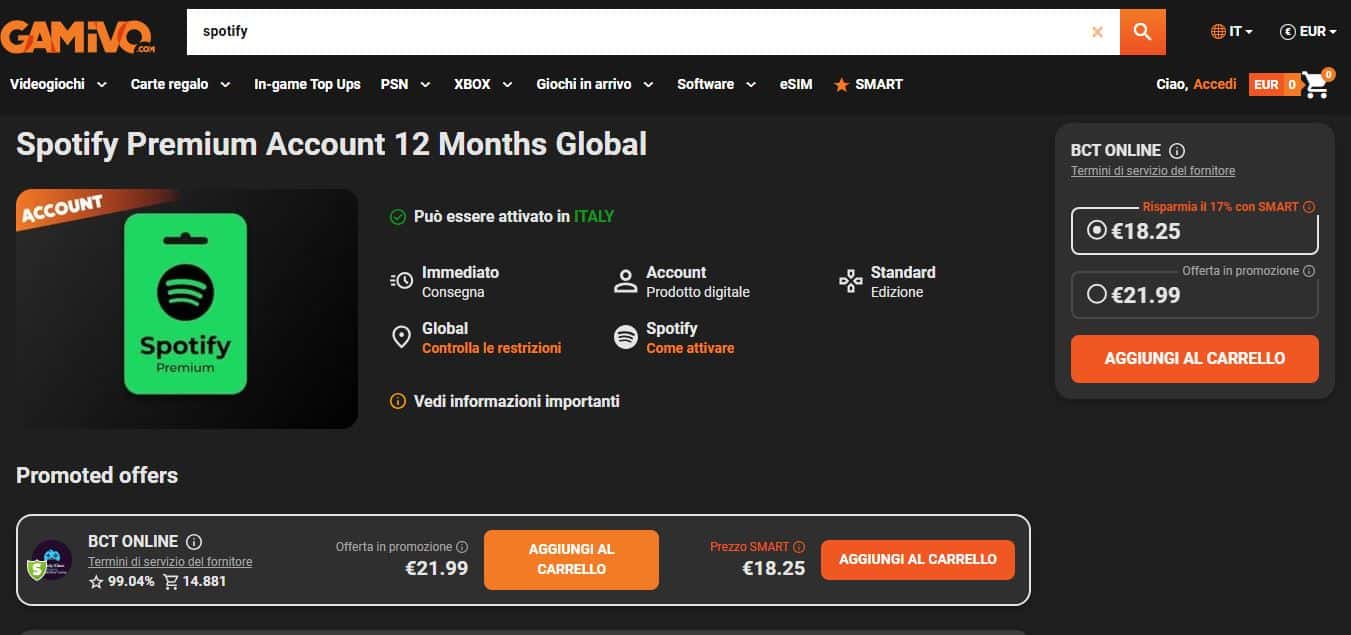Open the shopping cart icon
Image resolution: width=1351 pixels, height=635 pixels.
click(x=1317, y=85)
